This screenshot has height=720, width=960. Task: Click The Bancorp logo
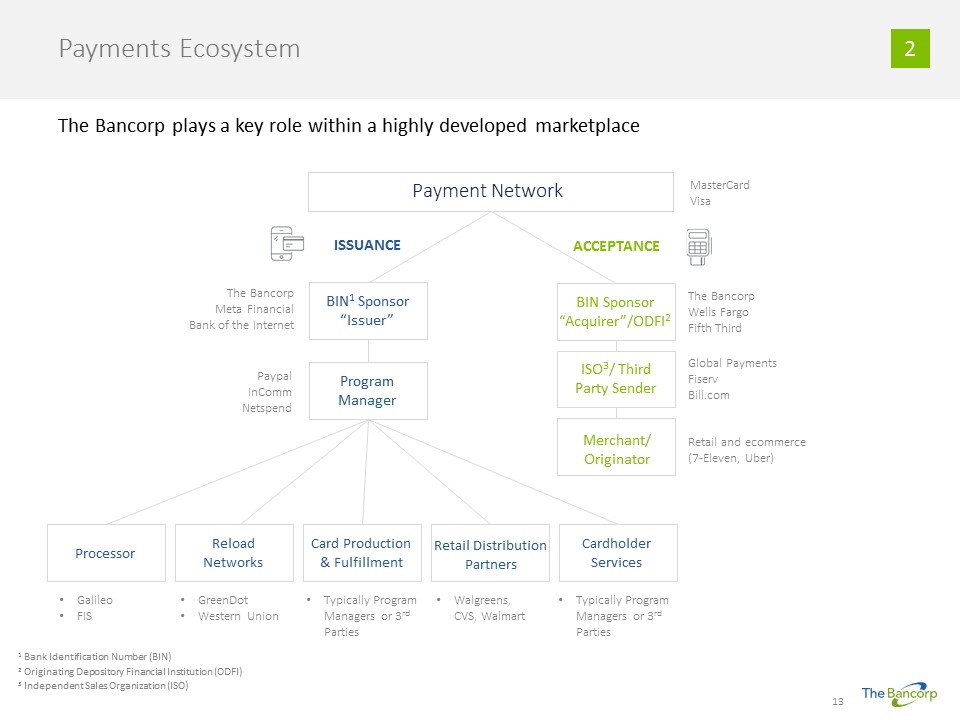click(x=895, y=694)
